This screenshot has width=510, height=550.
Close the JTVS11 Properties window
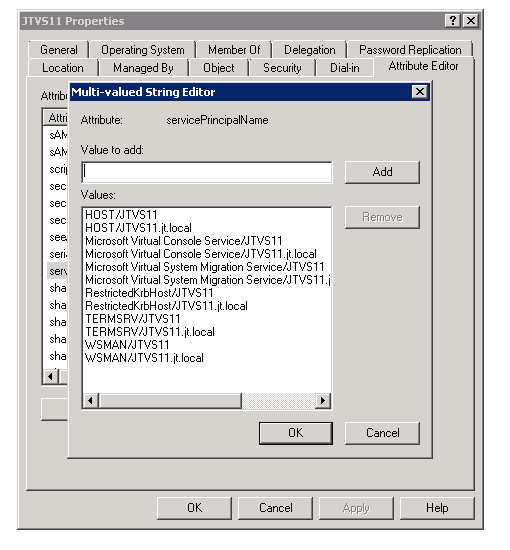pos(471,21)
